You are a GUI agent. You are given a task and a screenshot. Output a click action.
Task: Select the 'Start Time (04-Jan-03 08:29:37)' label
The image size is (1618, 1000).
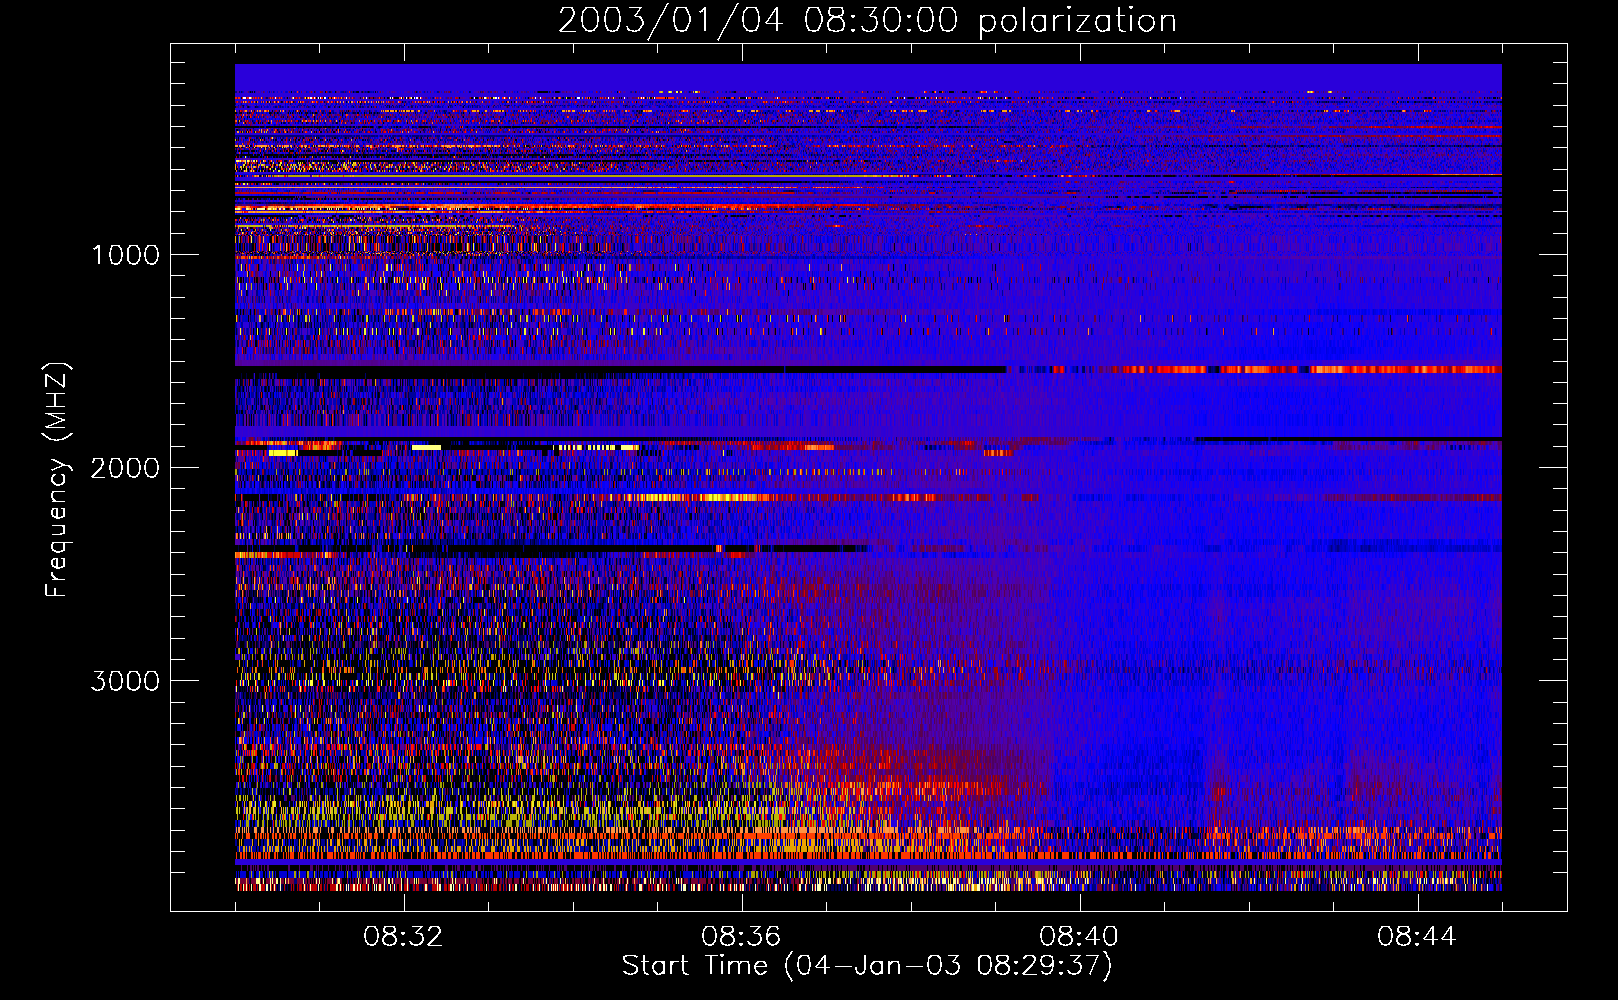867,966
